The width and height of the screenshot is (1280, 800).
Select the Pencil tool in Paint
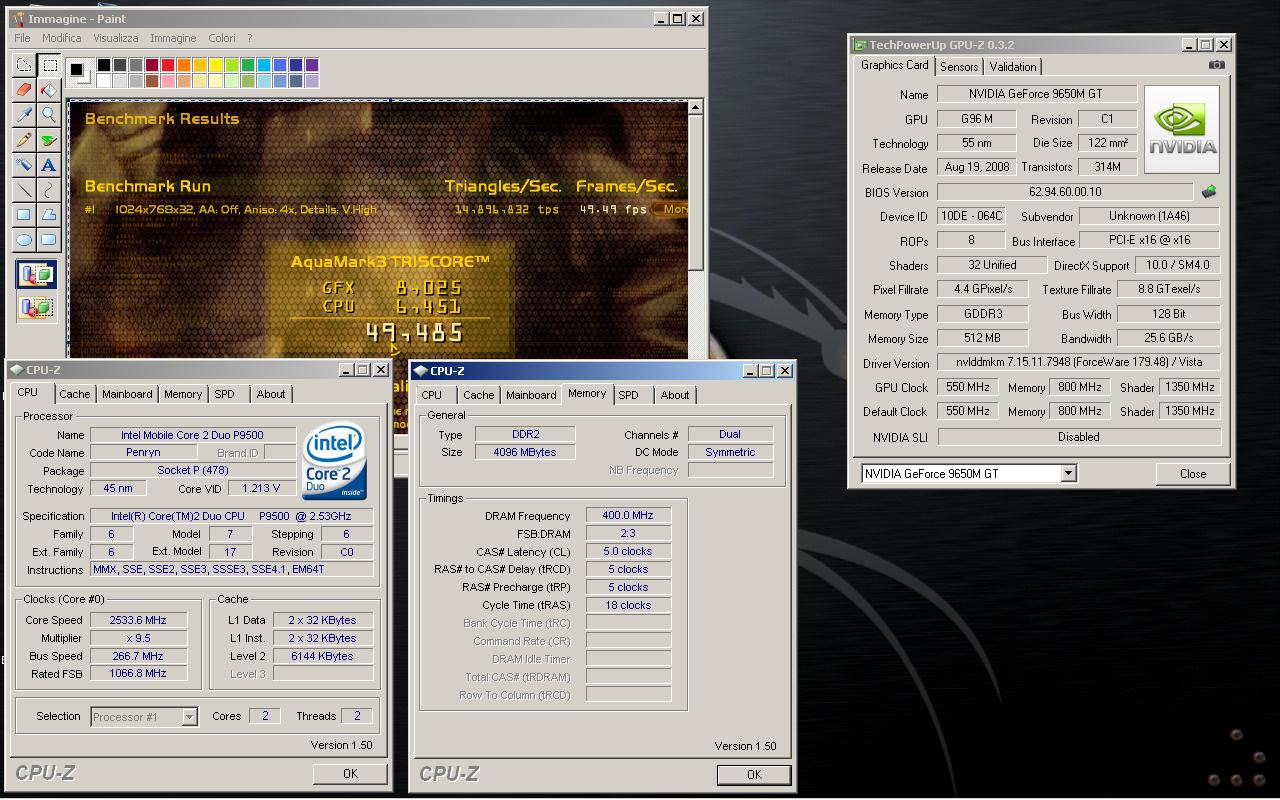24,140
